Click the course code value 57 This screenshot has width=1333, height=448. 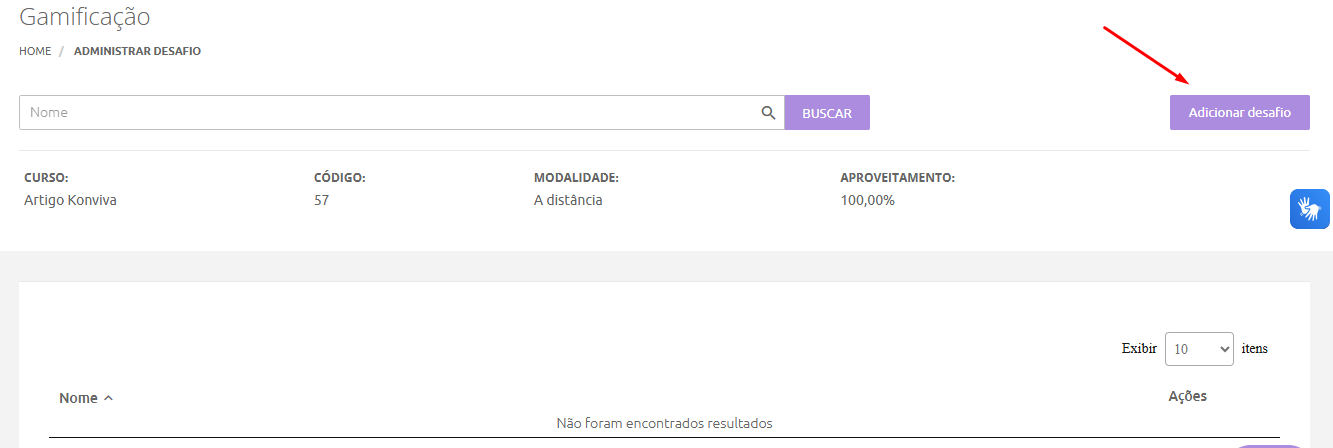click(321, 200)
